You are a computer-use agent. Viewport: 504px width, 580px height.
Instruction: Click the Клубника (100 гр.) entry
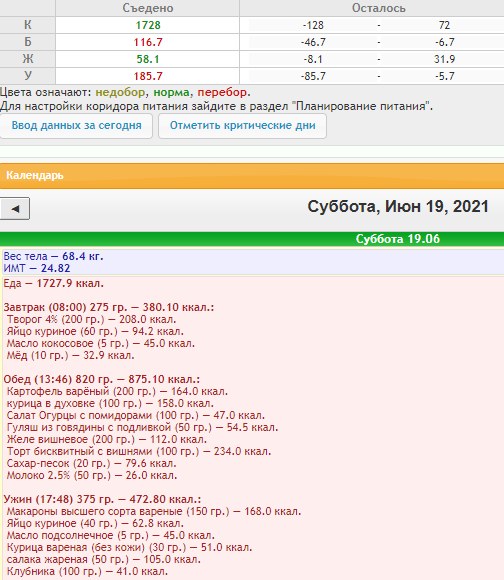(x=87, y=571)
